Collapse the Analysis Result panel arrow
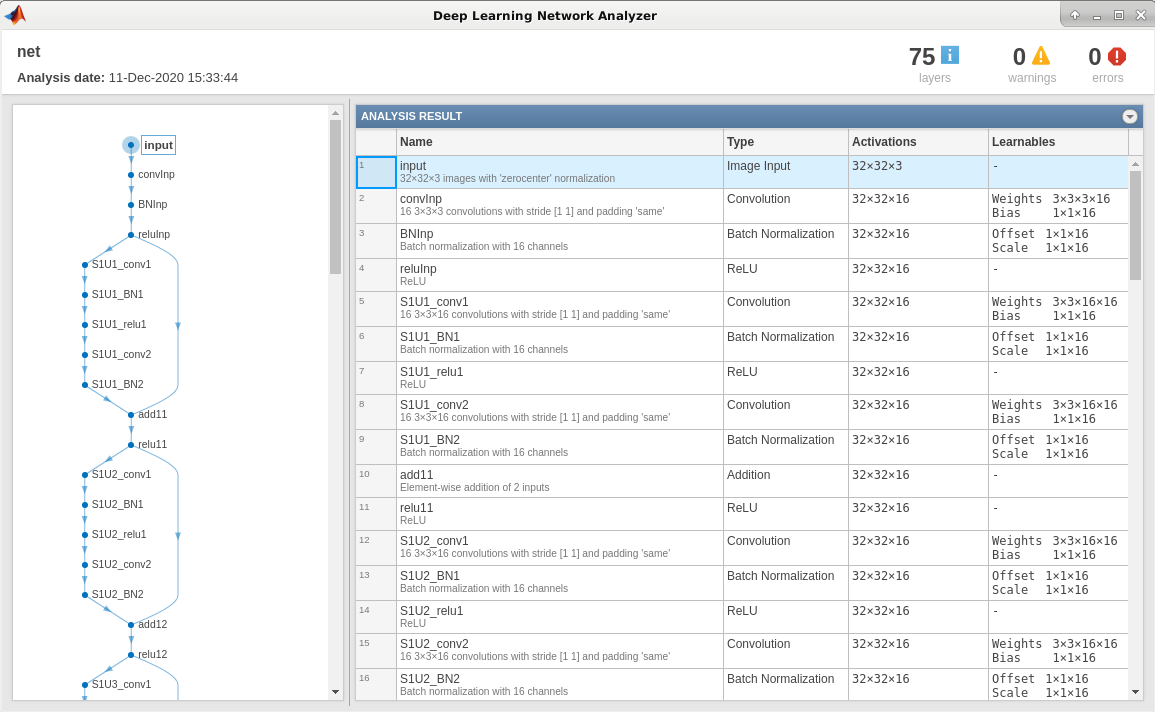Image resolution: width=1155 pixels, height=712 pixels. 1129,116
